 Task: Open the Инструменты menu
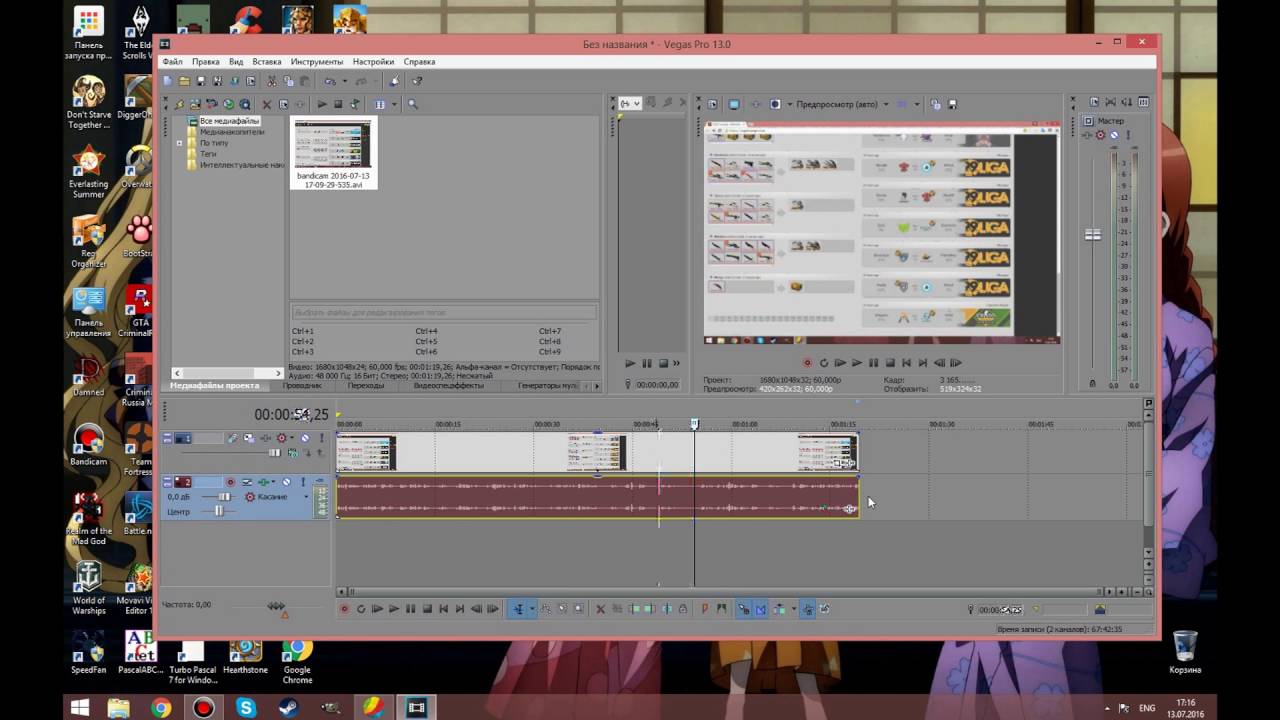click(x=317, y=61)
